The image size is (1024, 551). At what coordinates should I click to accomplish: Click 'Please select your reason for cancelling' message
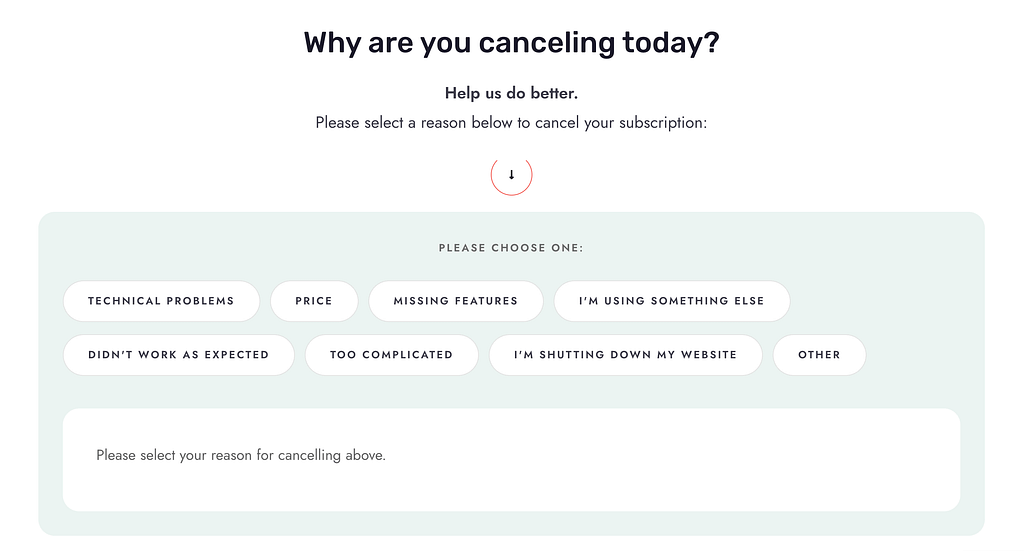[241, 455]
